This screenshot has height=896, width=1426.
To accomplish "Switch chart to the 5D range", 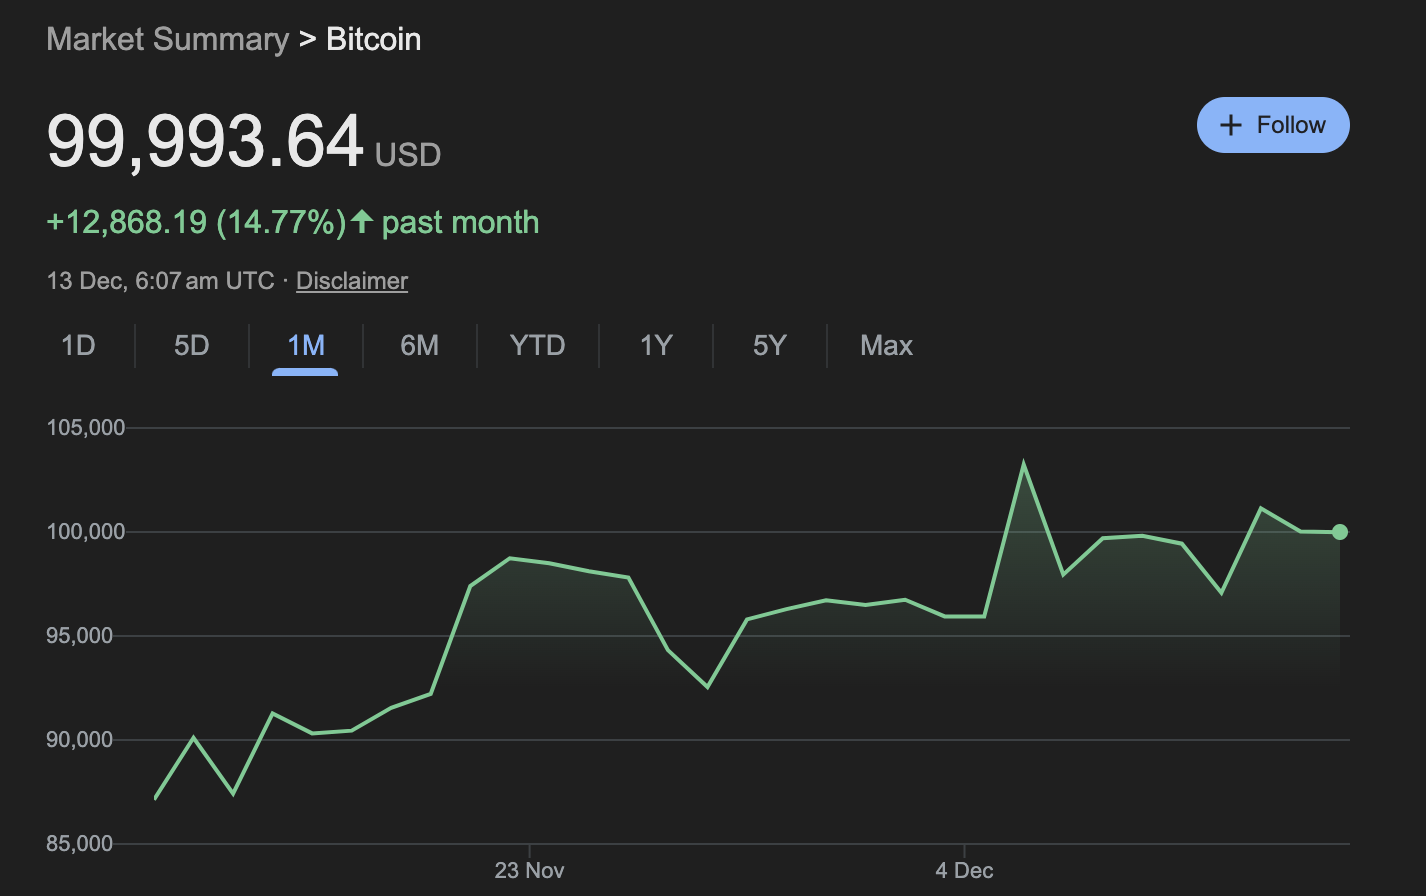I will pos(192,346).
